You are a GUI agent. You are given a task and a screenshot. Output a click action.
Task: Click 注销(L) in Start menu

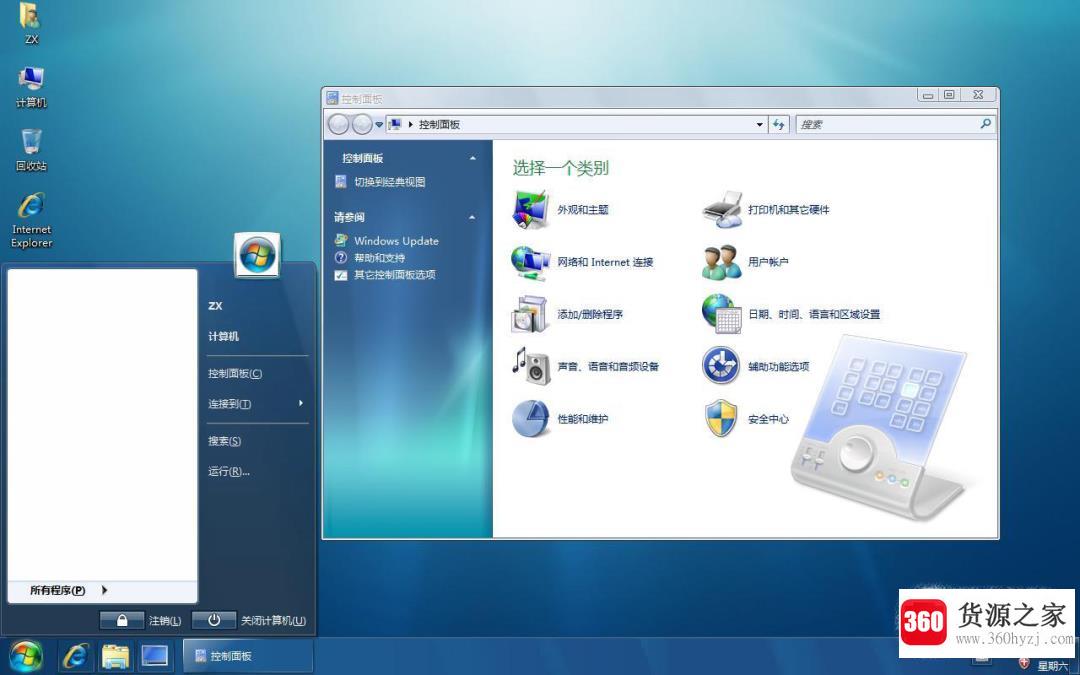click(x=165, y=621)
